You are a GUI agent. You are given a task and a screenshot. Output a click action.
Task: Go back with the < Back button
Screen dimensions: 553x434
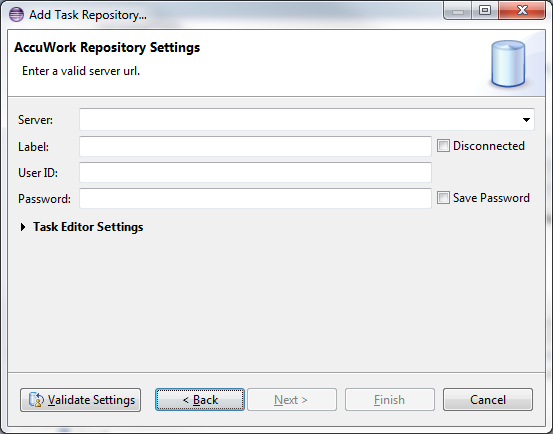click(x=200, y=400)
